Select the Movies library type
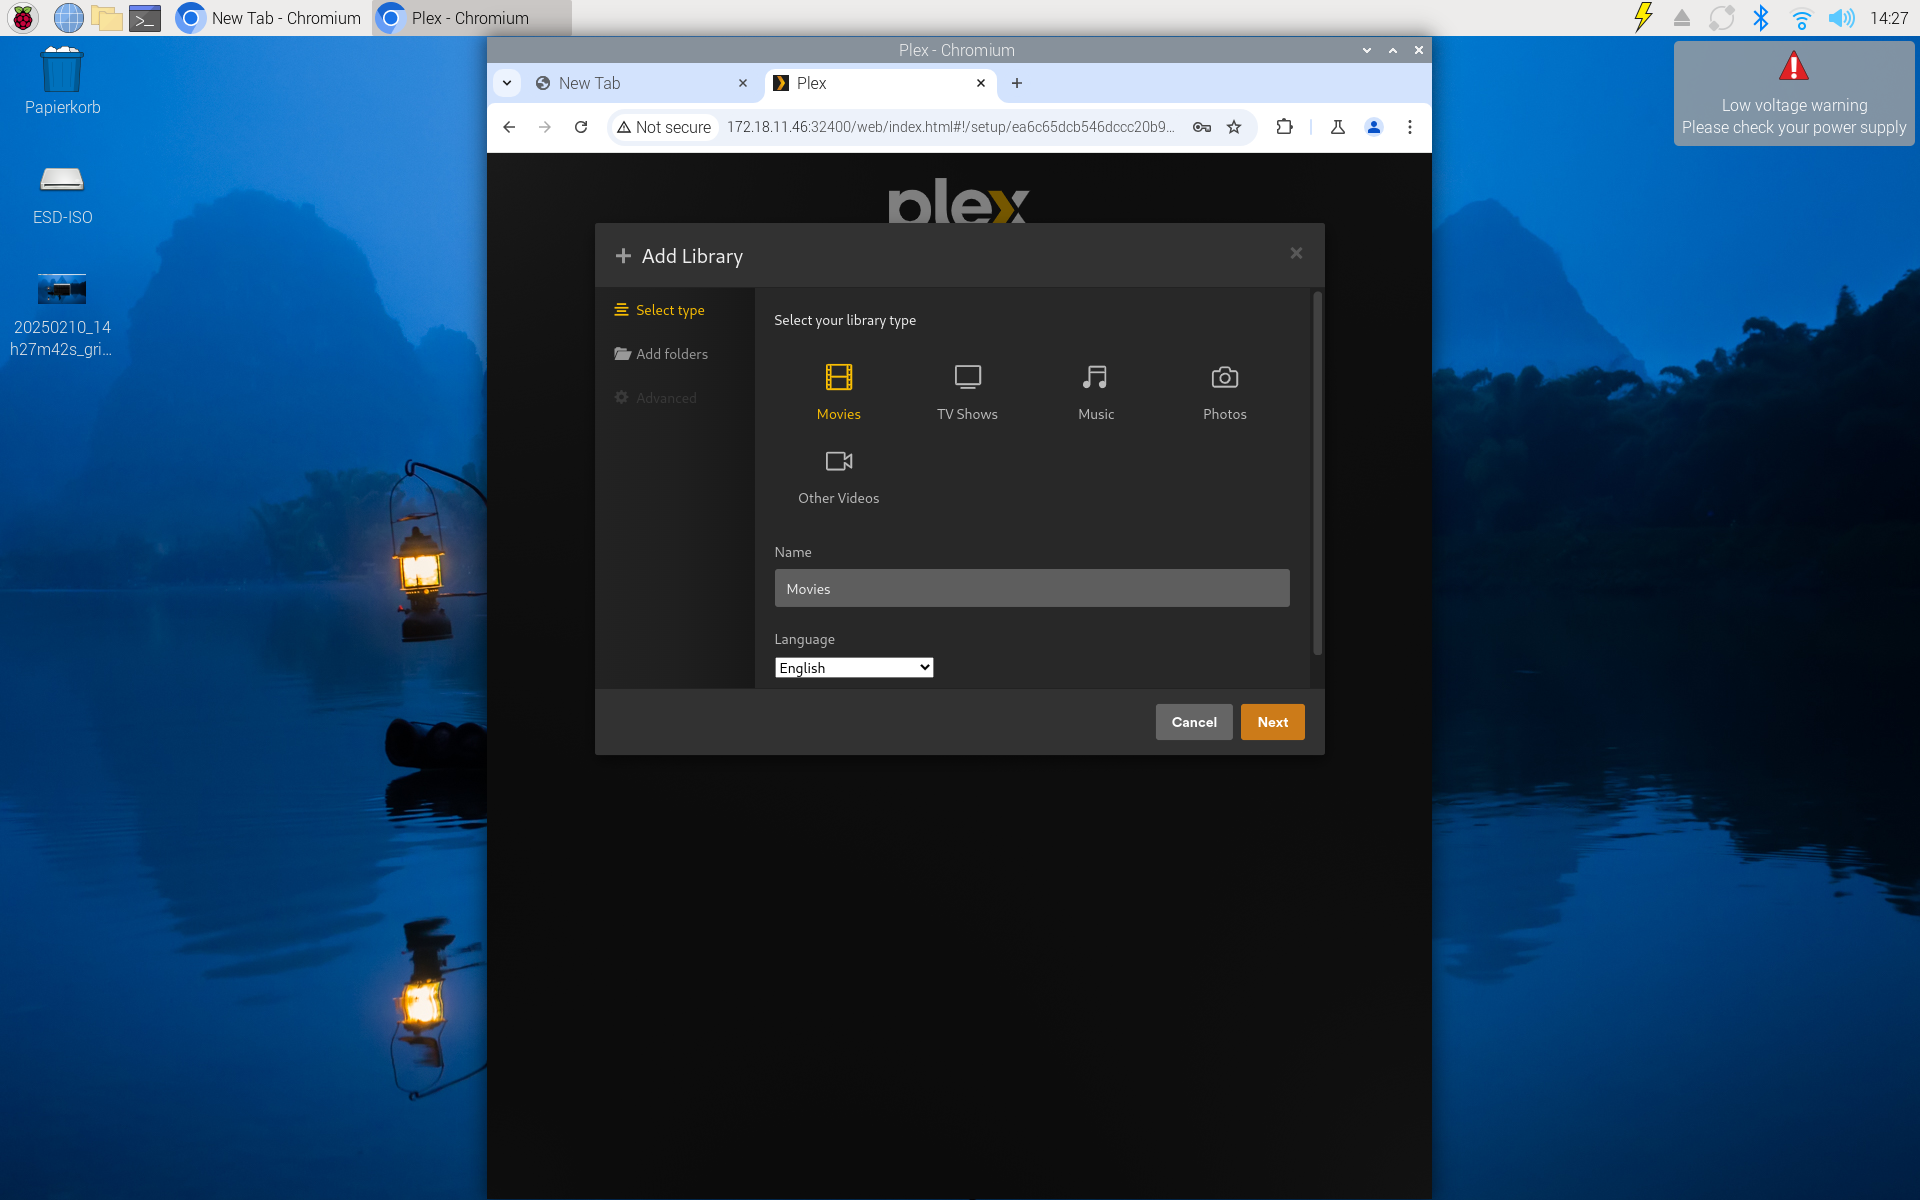The width and height of the screenshot is (1920, 1200). (838, 392)
